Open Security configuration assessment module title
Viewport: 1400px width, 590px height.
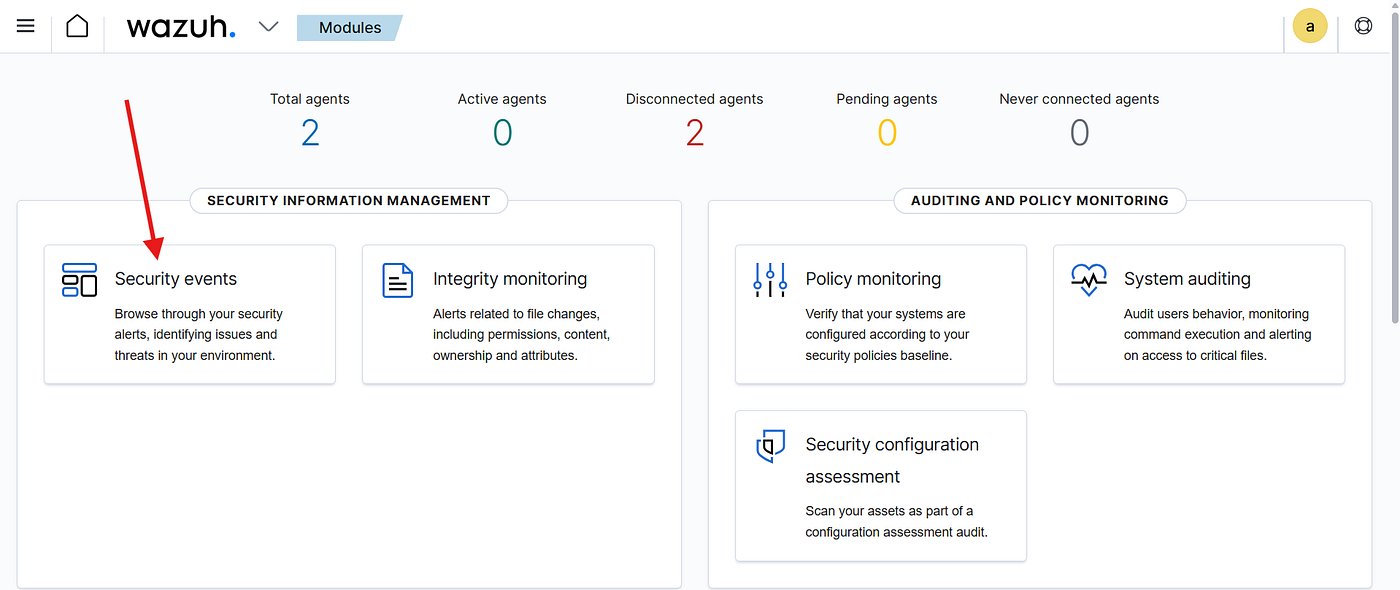click(892, 460)
